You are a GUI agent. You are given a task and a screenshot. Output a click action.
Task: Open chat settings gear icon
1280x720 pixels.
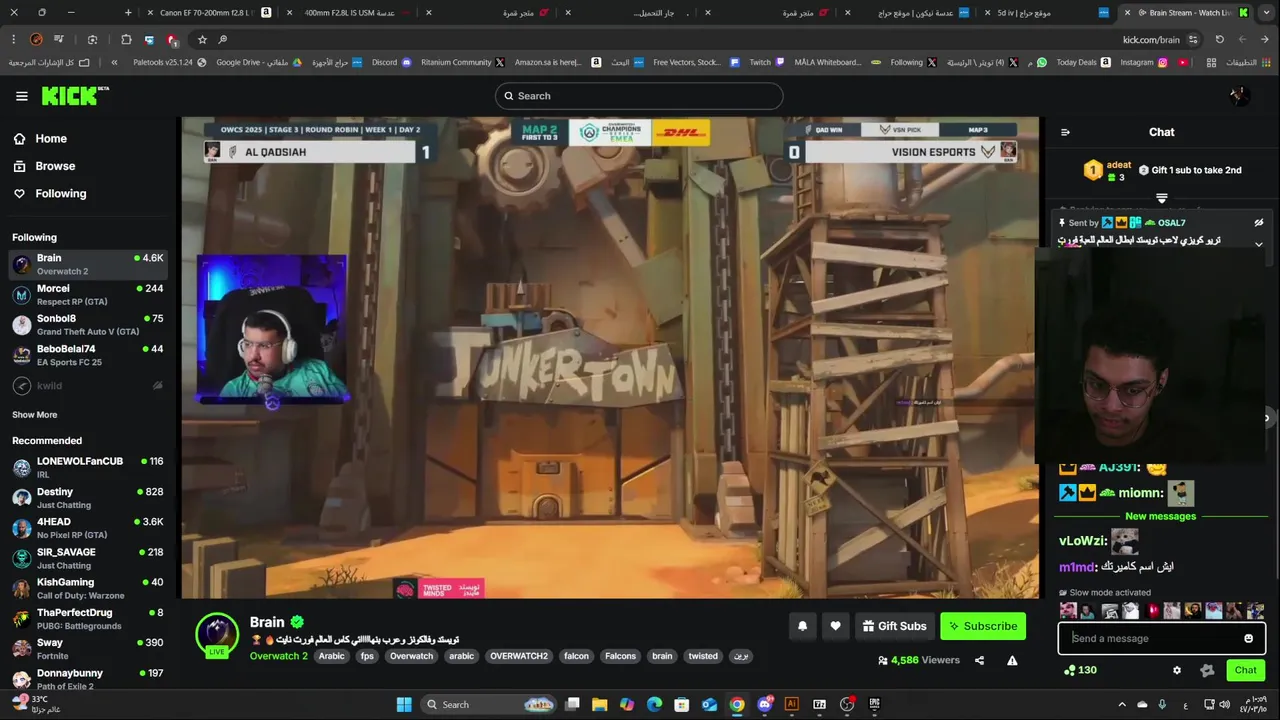tap(1177, 670)
